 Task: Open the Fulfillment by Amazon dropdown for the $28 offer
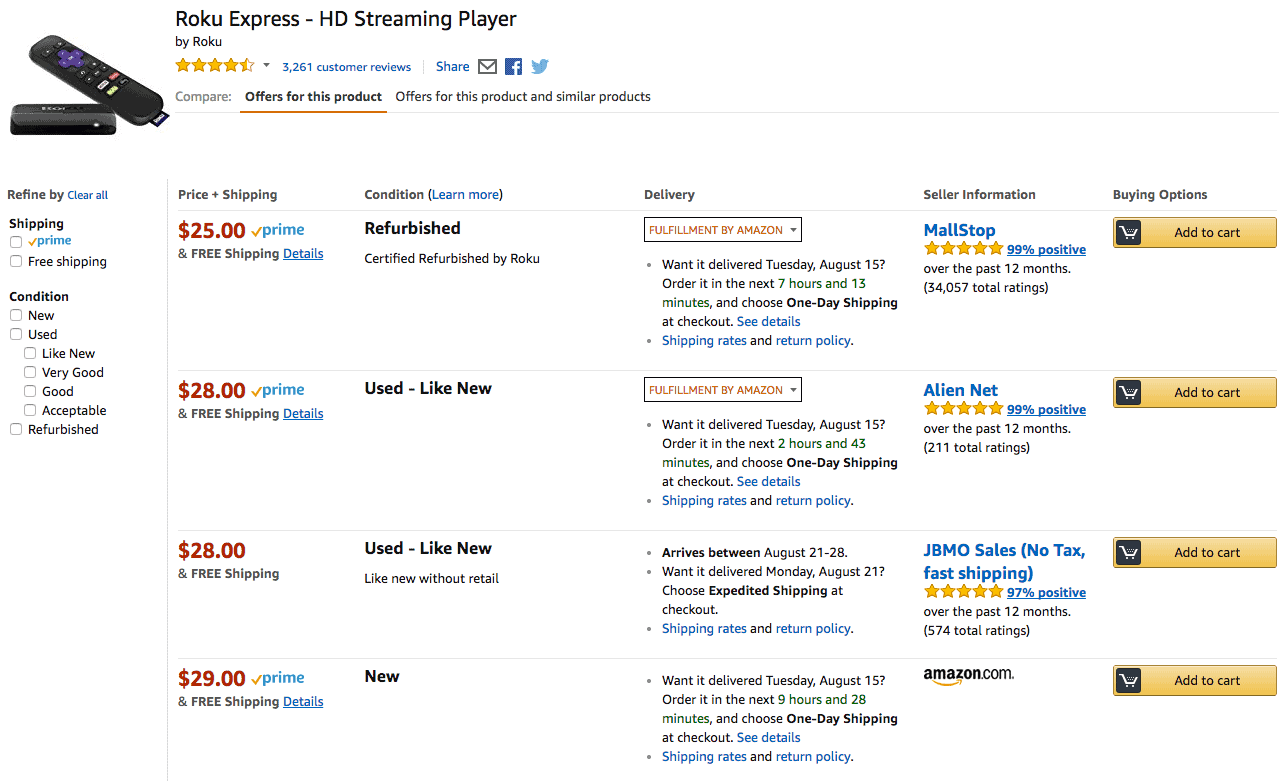click(722, 389)
